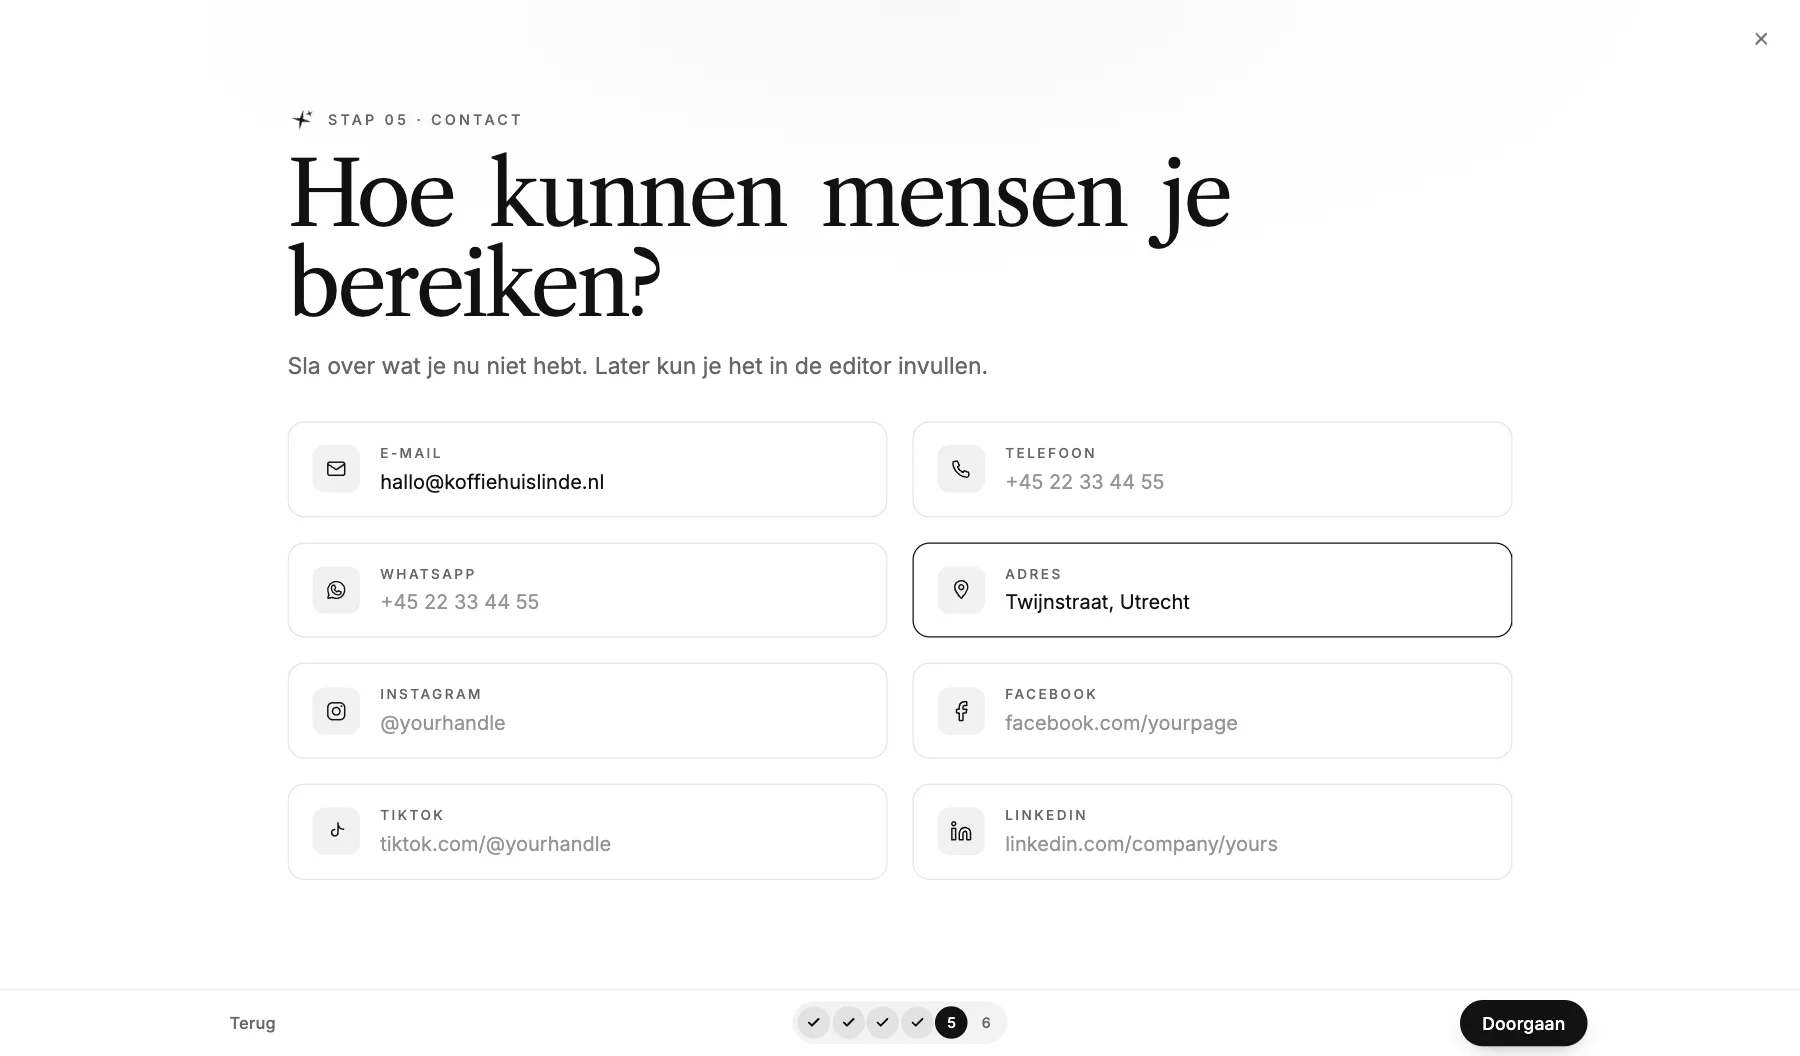
Task: Click the envelope icon in E-mail field
Action: (336, 469)
